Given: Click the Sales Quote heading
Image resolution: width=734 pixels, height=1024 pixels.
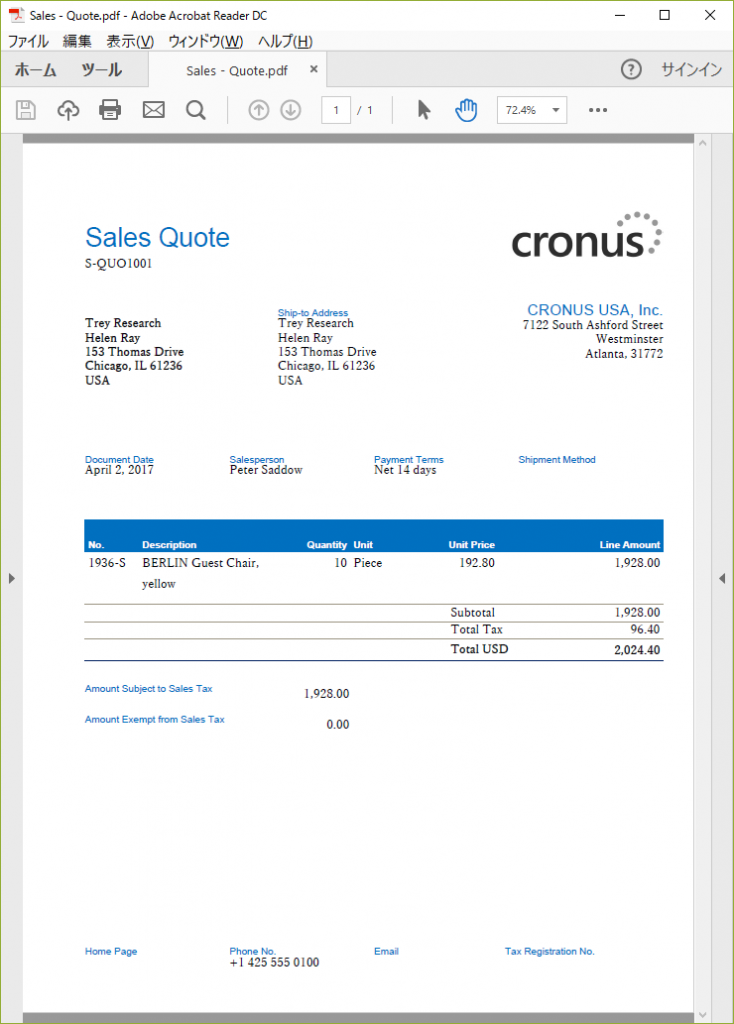Looking at the screenshot, I should 157,238.
